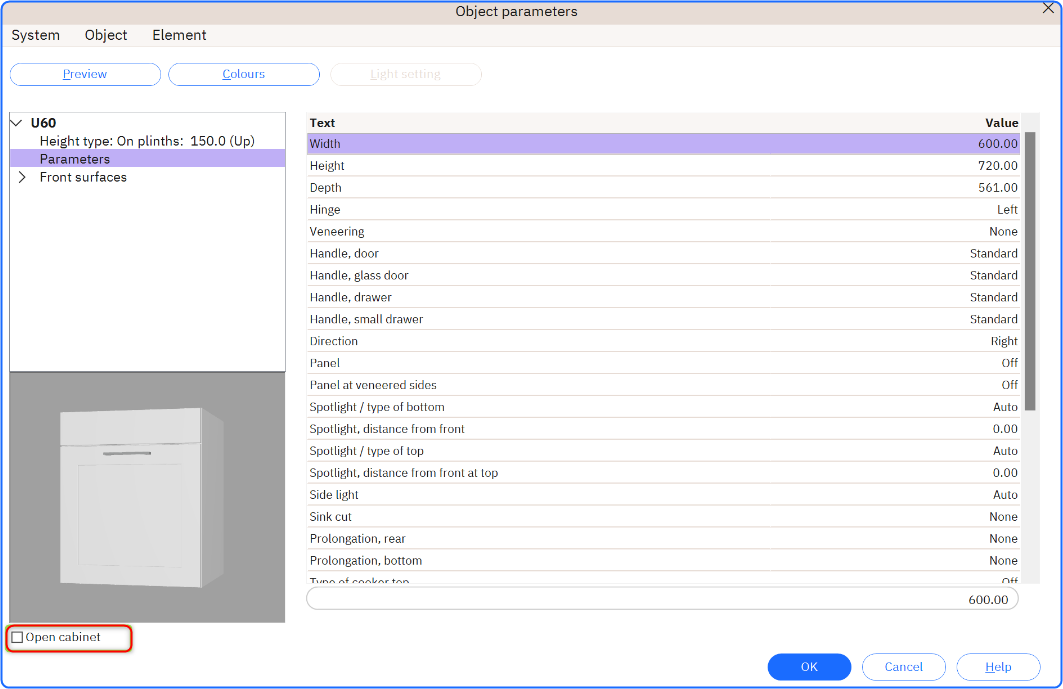1063x689 pixels.
Task: Click the Colours button
Action: tap(244, 74)
